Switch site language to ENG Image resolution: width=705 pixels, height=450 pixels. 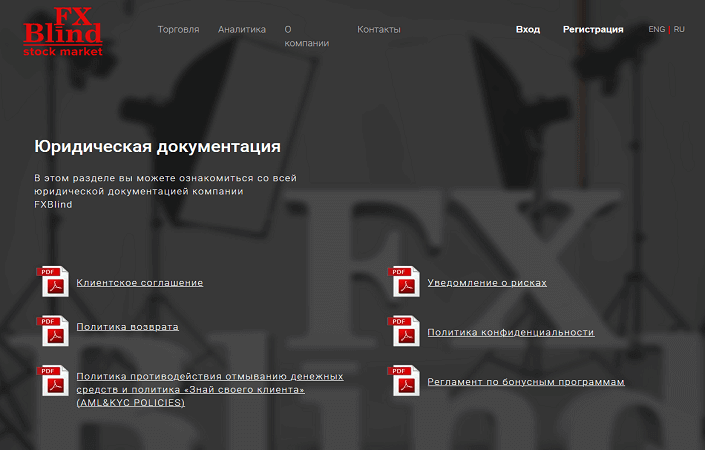point(657,30)
